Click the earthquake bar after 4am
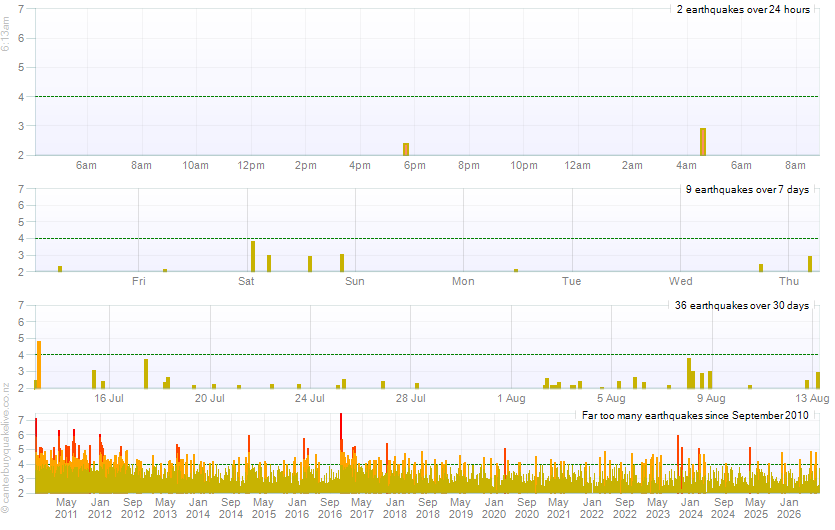 pyautogui.click(x=703, y=142)
